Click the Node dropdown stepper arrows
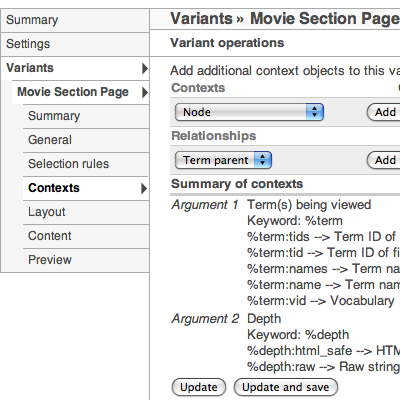This screenshot has width=400, height=400. (315, 112)
